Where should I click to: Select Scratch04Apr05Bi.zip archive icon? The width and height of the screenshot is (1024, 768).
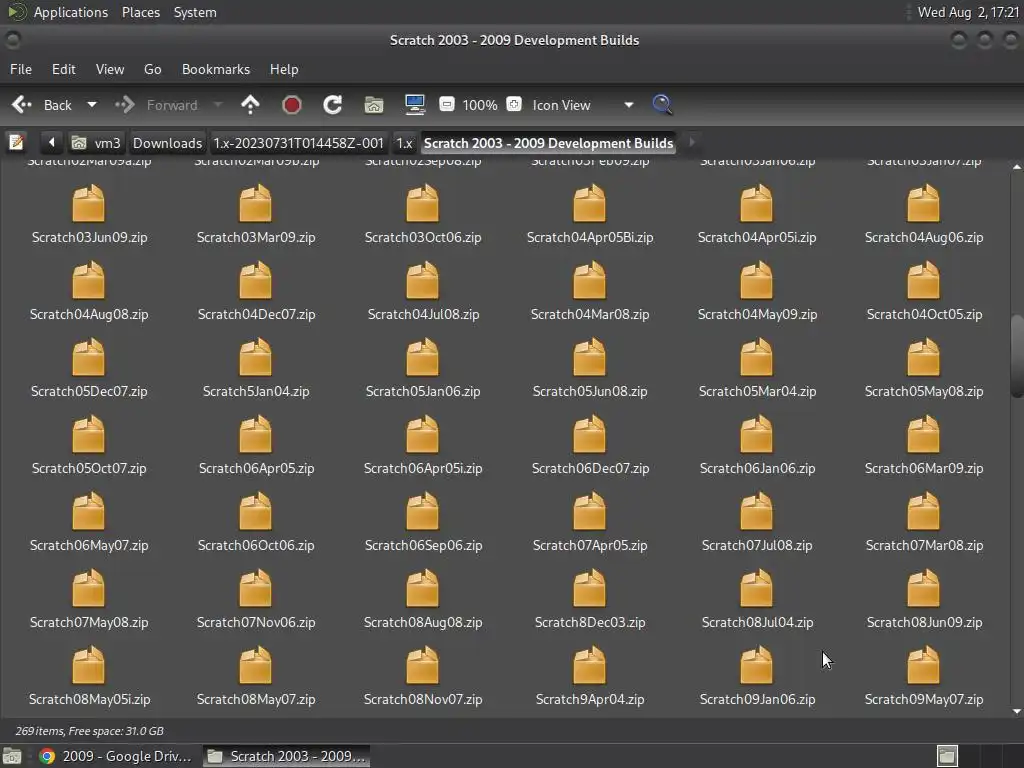(x=589, y=204)
